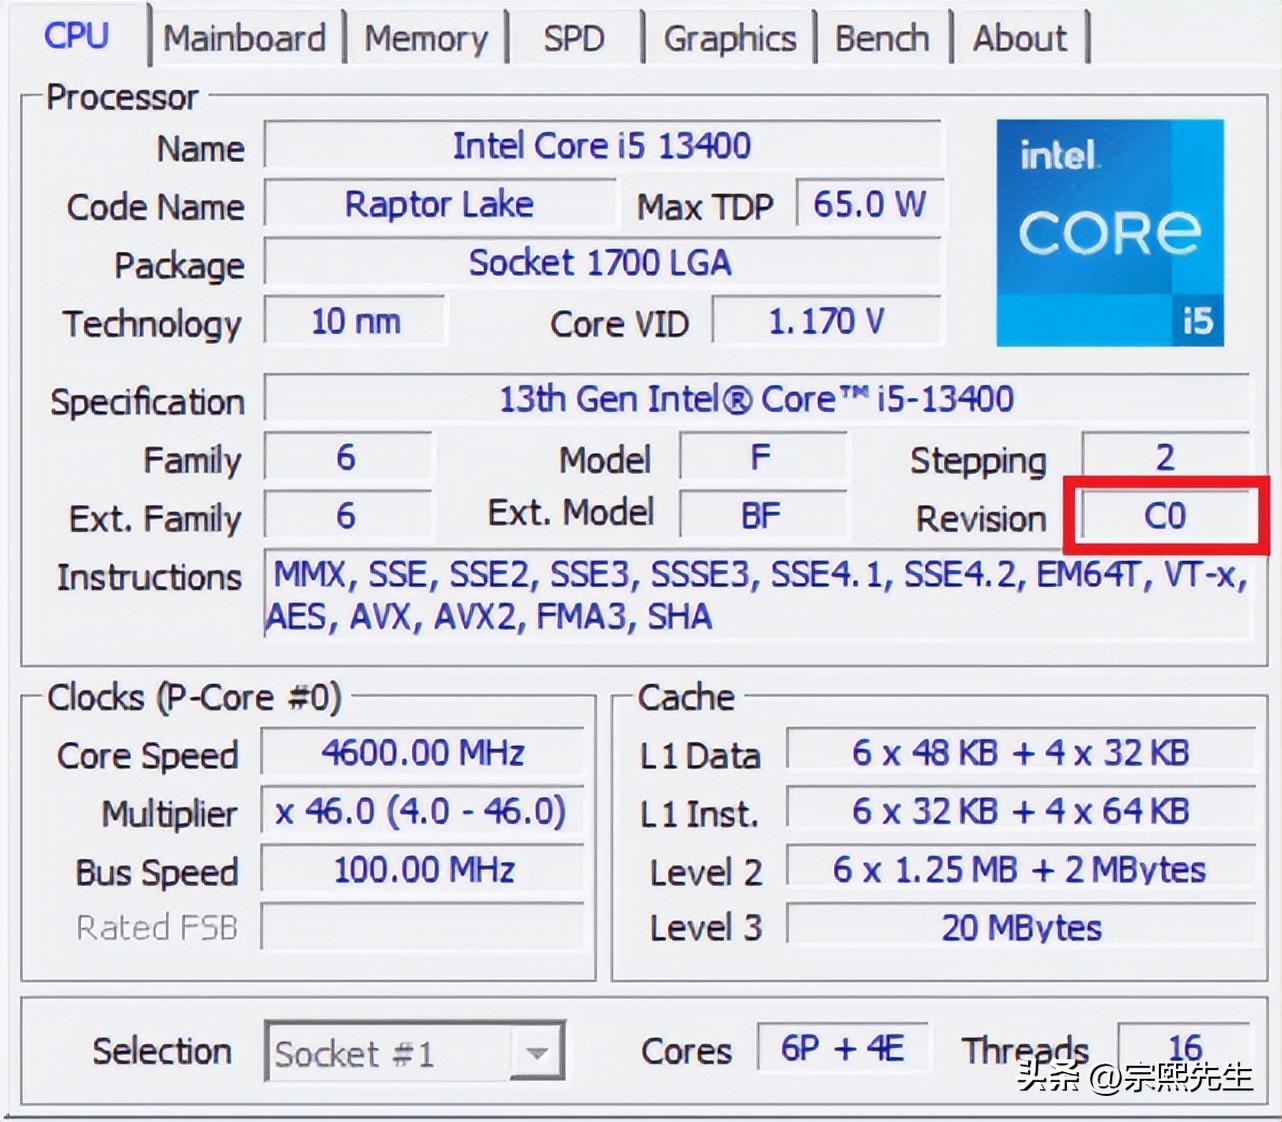Click the Core VID field showing 1.170 V
Screen dimensions: 1282x1122
(x=827, y=321)
